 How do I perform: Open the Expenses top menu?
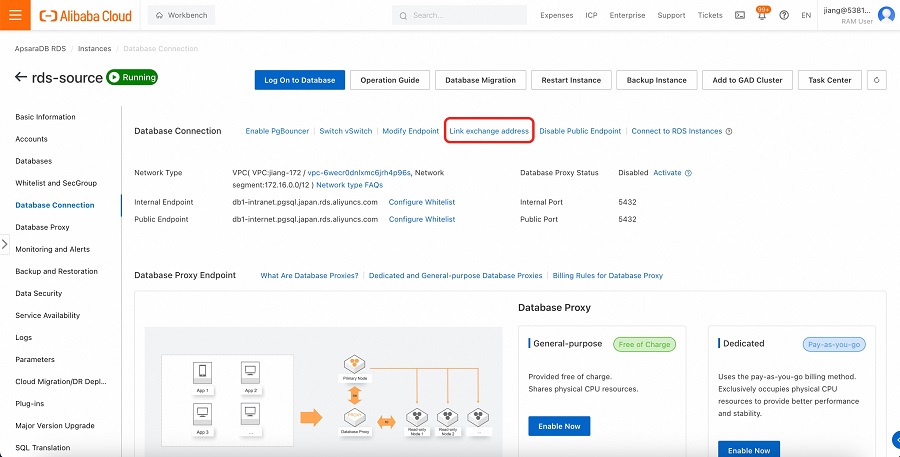pyautogui.click(x=557, y=16)
